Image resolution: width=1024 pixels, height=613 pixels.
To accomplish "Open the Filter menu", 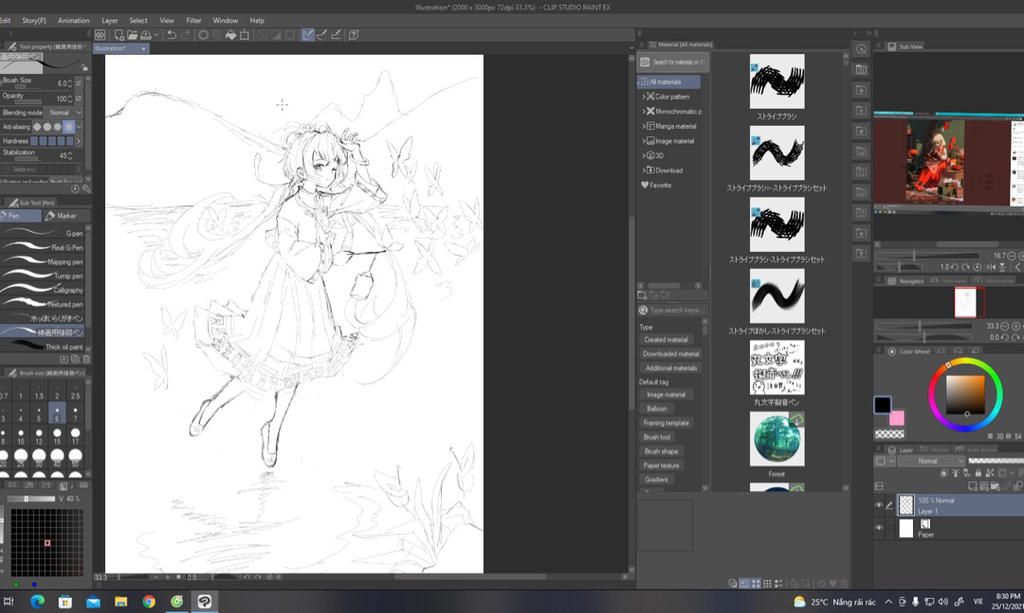I will 193,20.
